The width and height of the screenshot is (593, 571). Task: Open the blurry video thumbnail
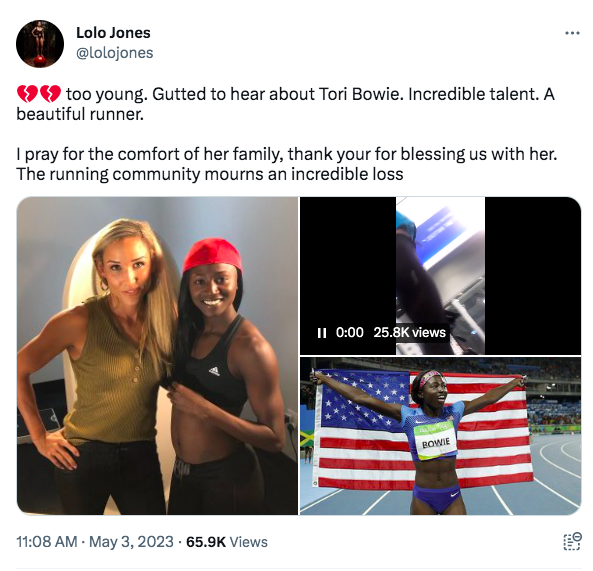(440, 276)
